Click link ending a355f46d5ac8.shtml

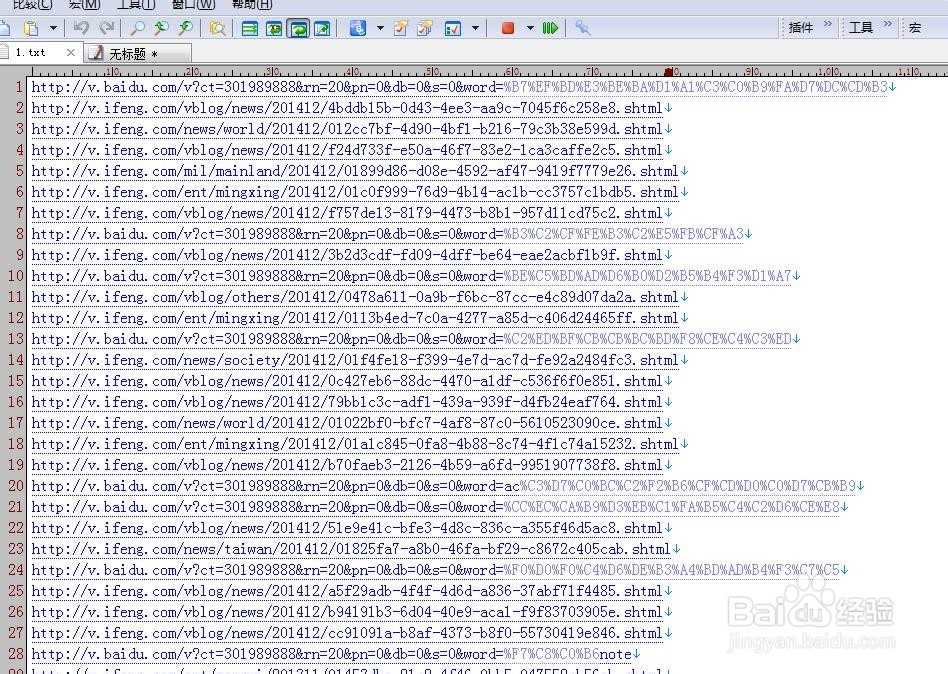(347, 528)
